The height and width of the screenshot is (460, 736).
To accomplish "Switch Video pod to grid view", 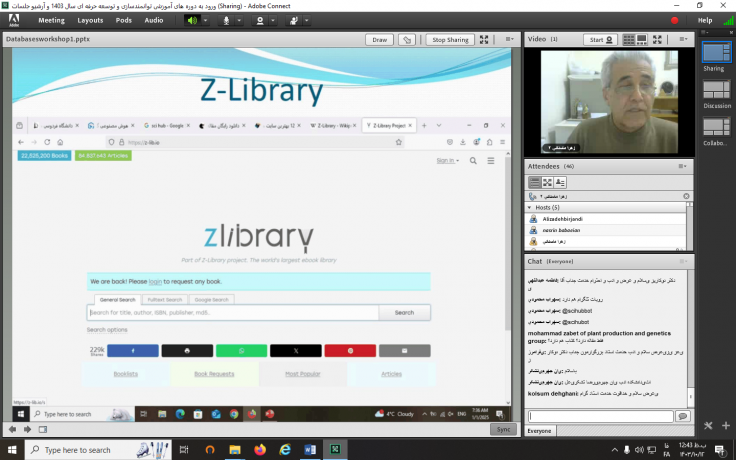I will tap(629, 40).
